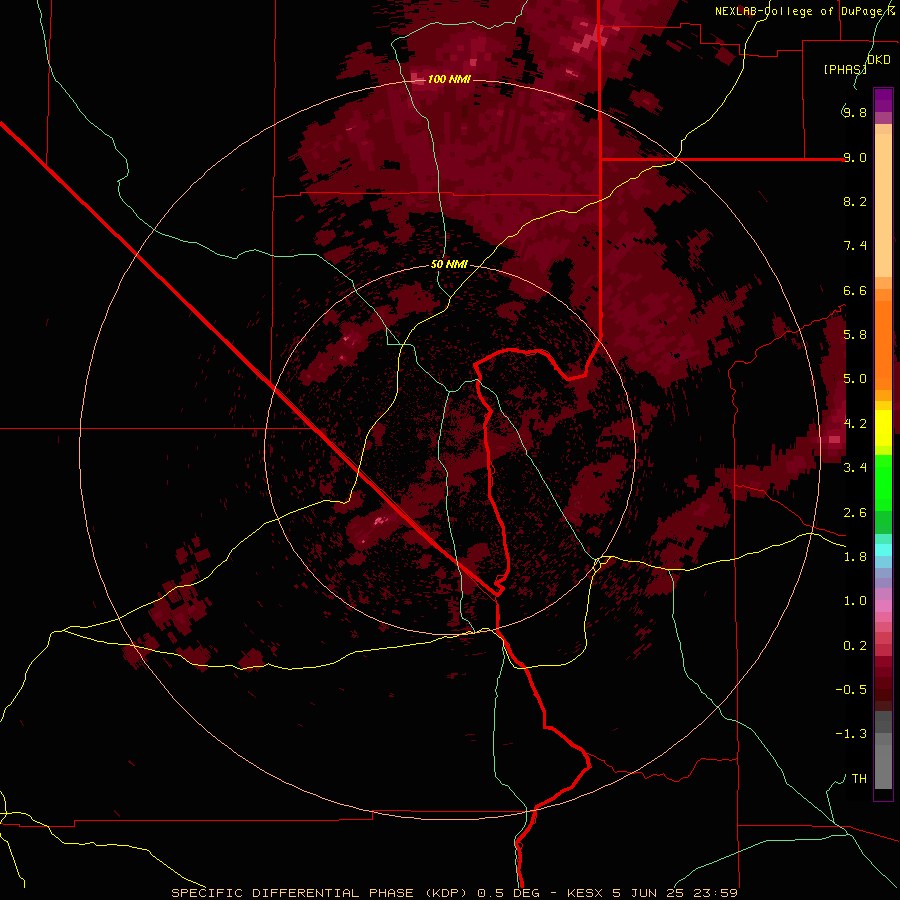Viewport: 900px width, 900px height.
Task: Click the "1.0" value on color scale
Action: pos(855,601)
